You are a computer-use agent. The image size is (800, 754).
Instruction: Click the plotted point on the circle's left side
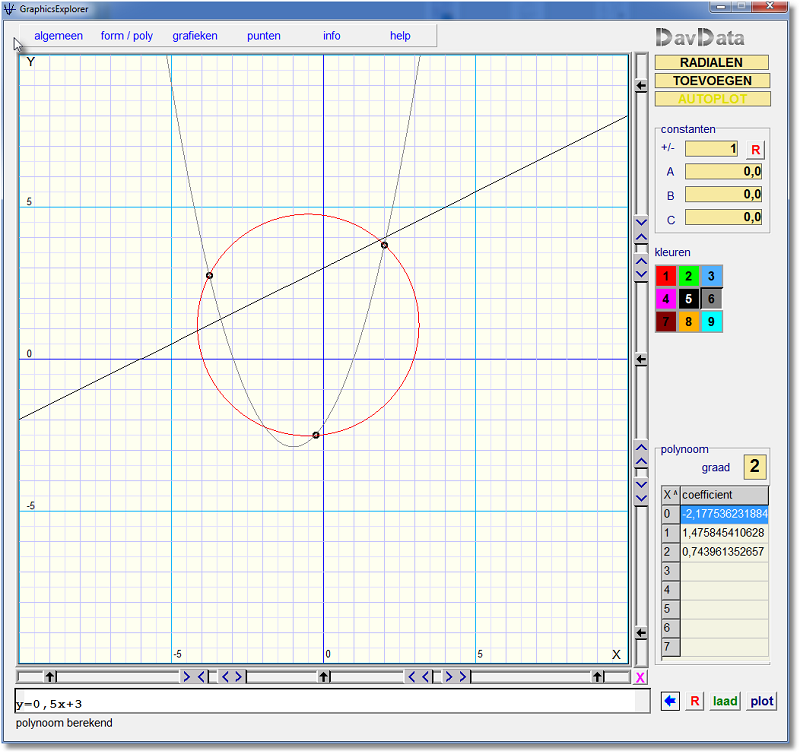point(209,275)
